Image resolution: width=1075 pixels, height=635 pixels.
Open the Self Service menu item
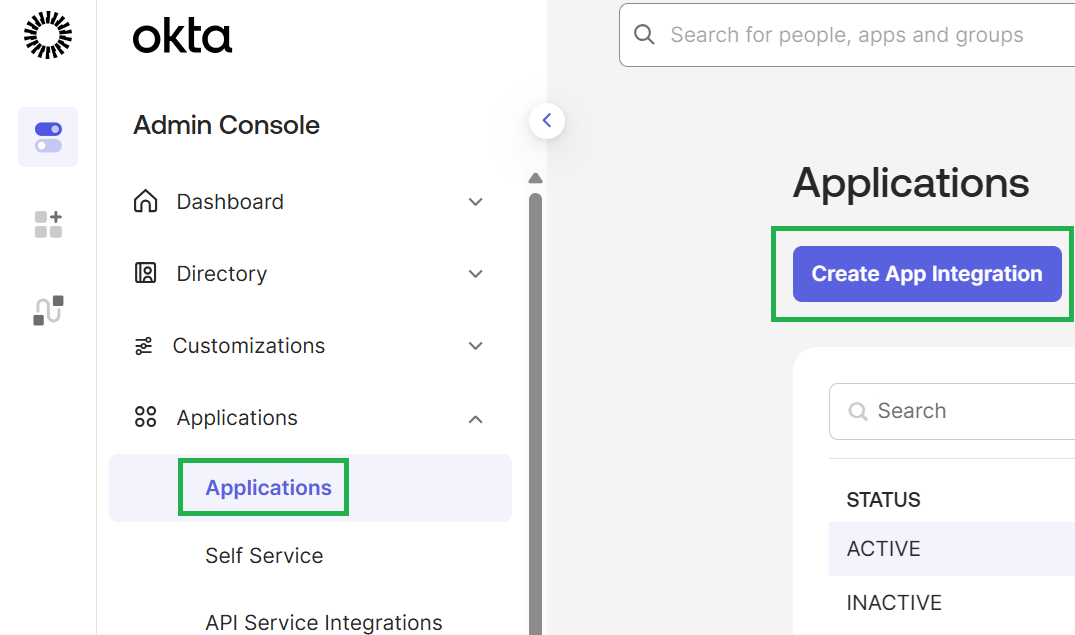(x=264, y=555)
